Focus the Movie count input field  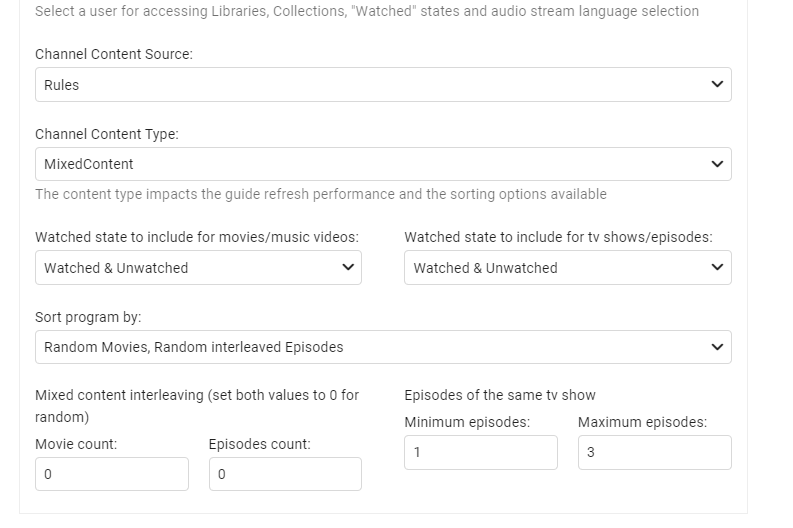click(x=111, y=474)
